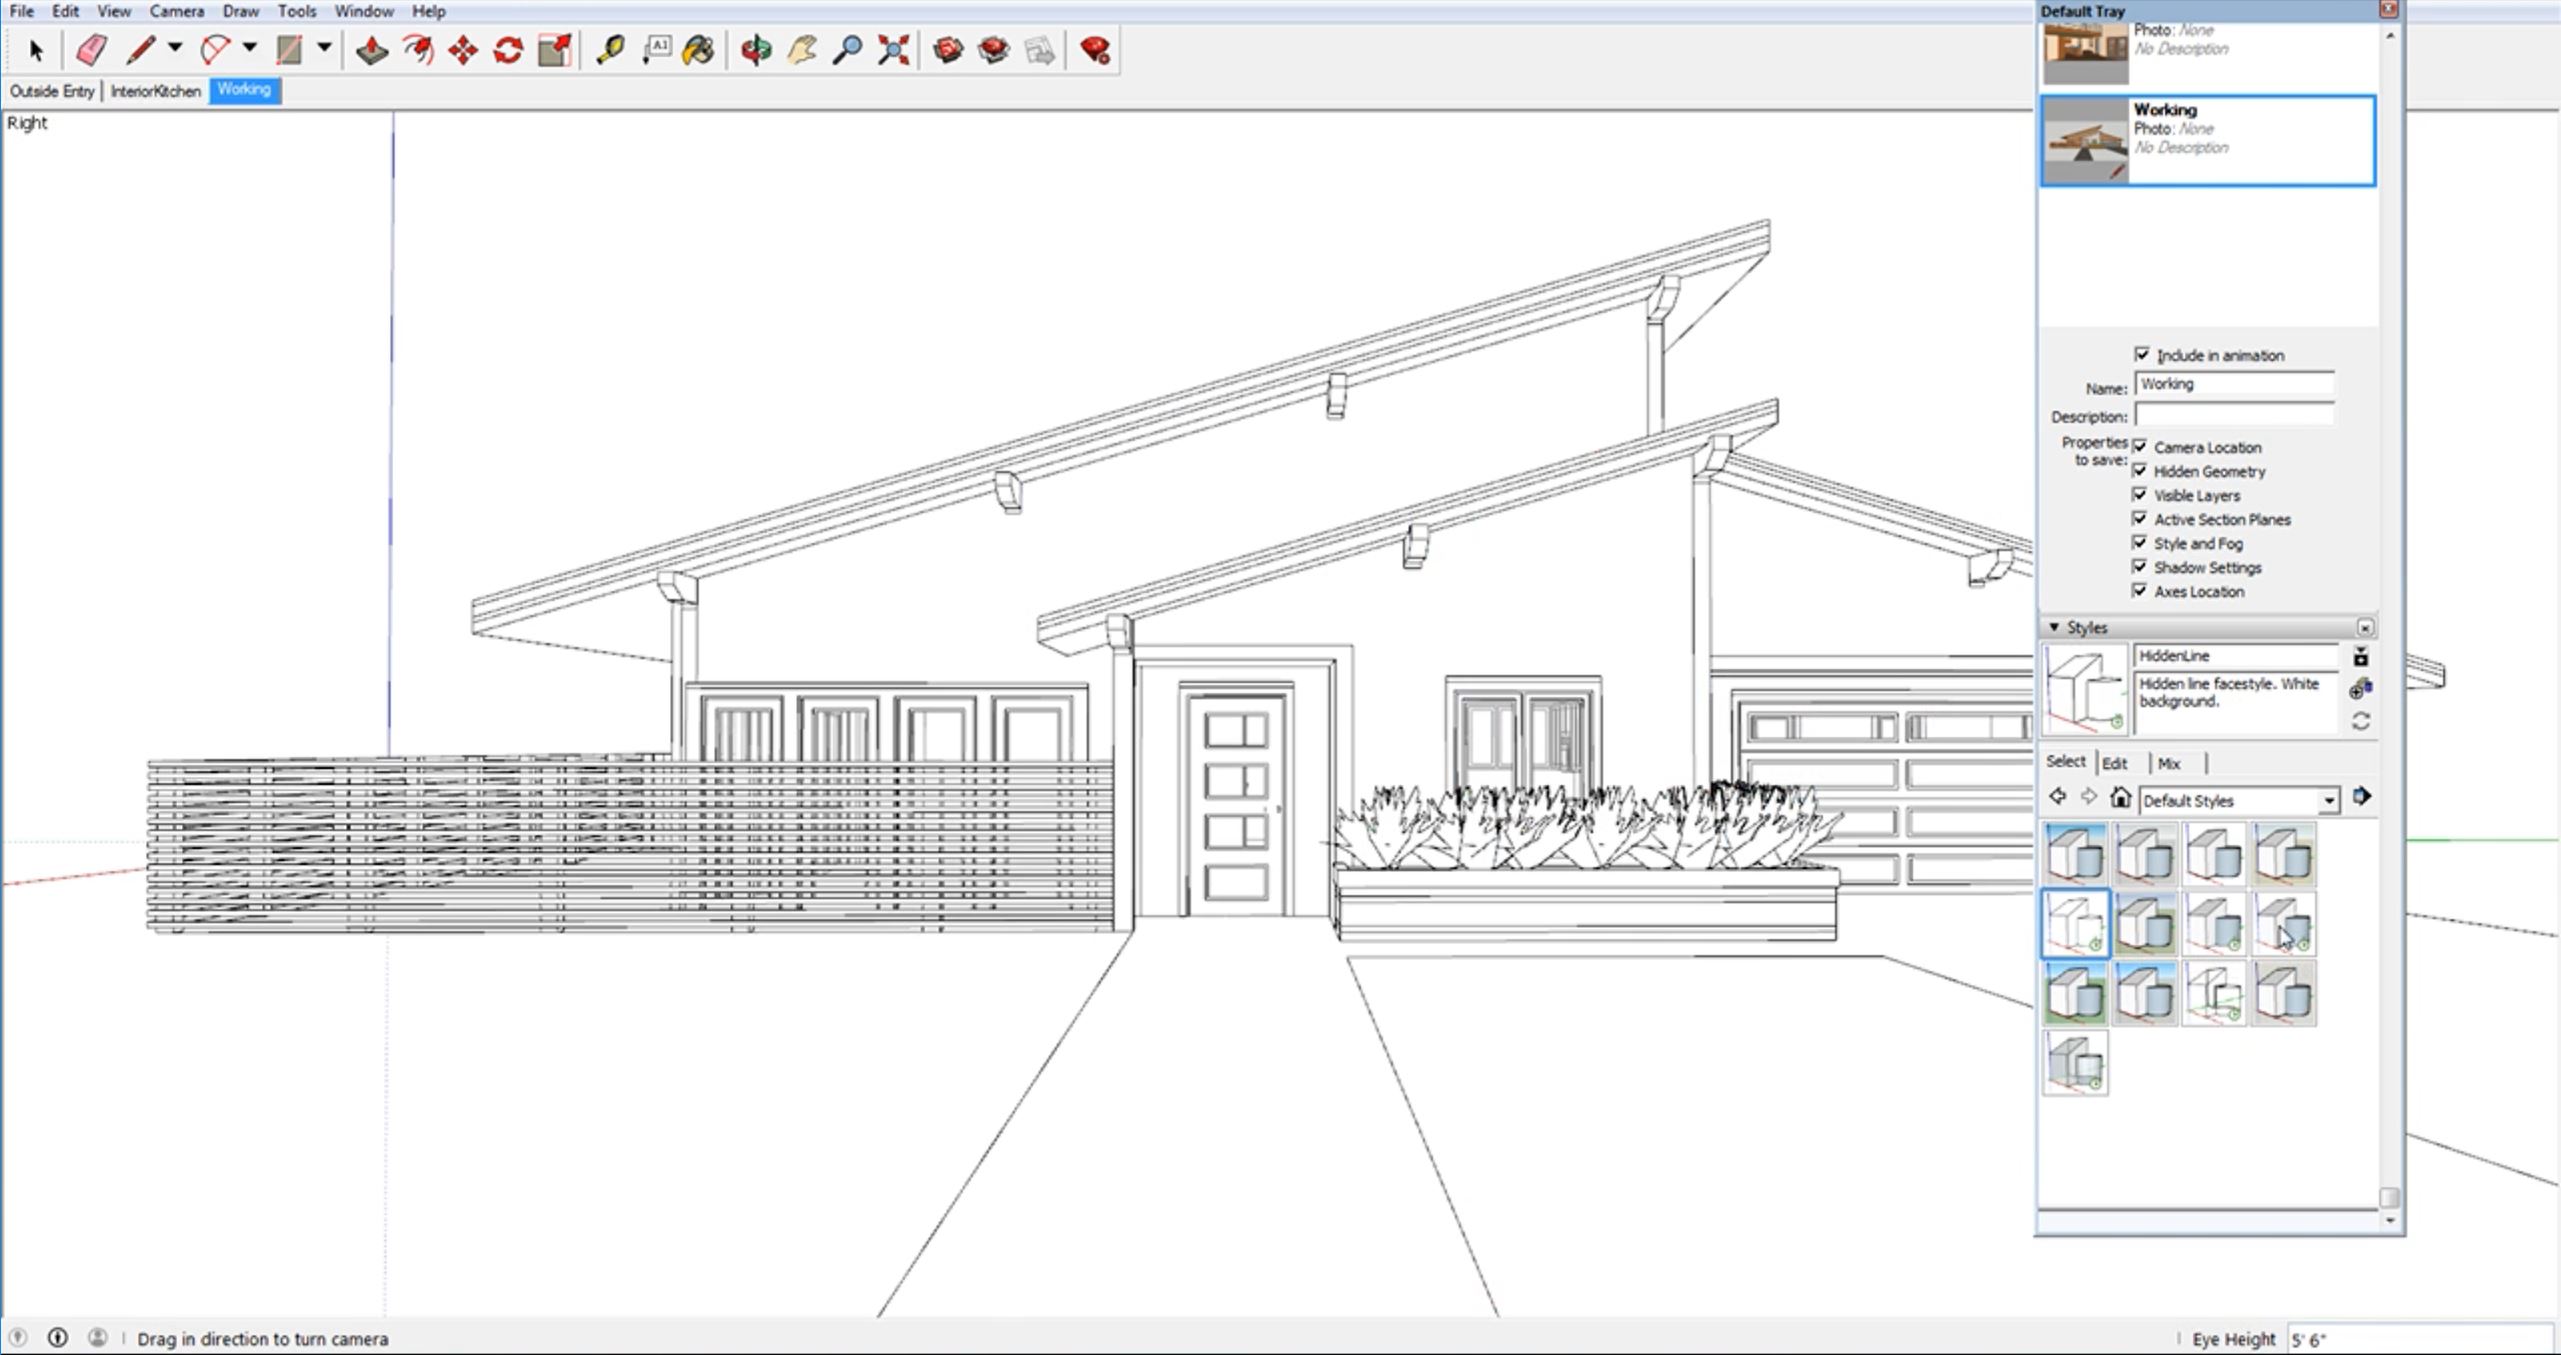
Task: Toggle Hidden Geometry property checkbox
Action: coord(2139,471)
